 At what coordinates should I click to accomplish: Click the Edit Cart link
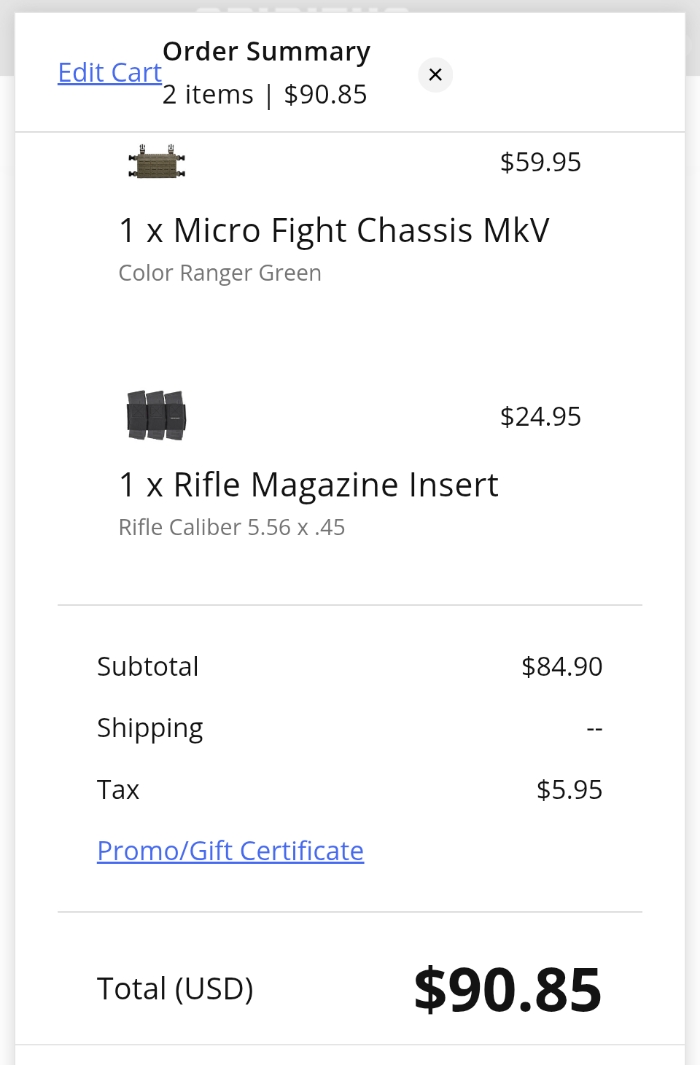110,73
